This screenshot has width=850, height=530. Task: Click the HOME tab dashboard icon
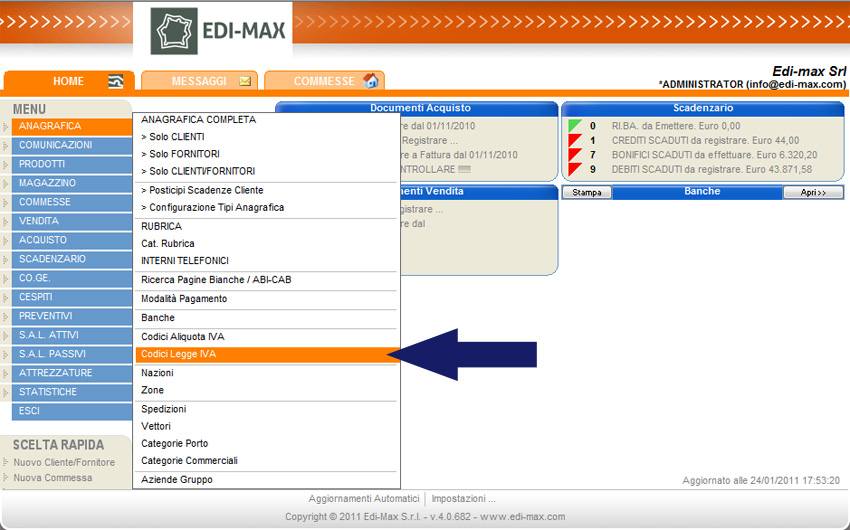pos(116,81)
